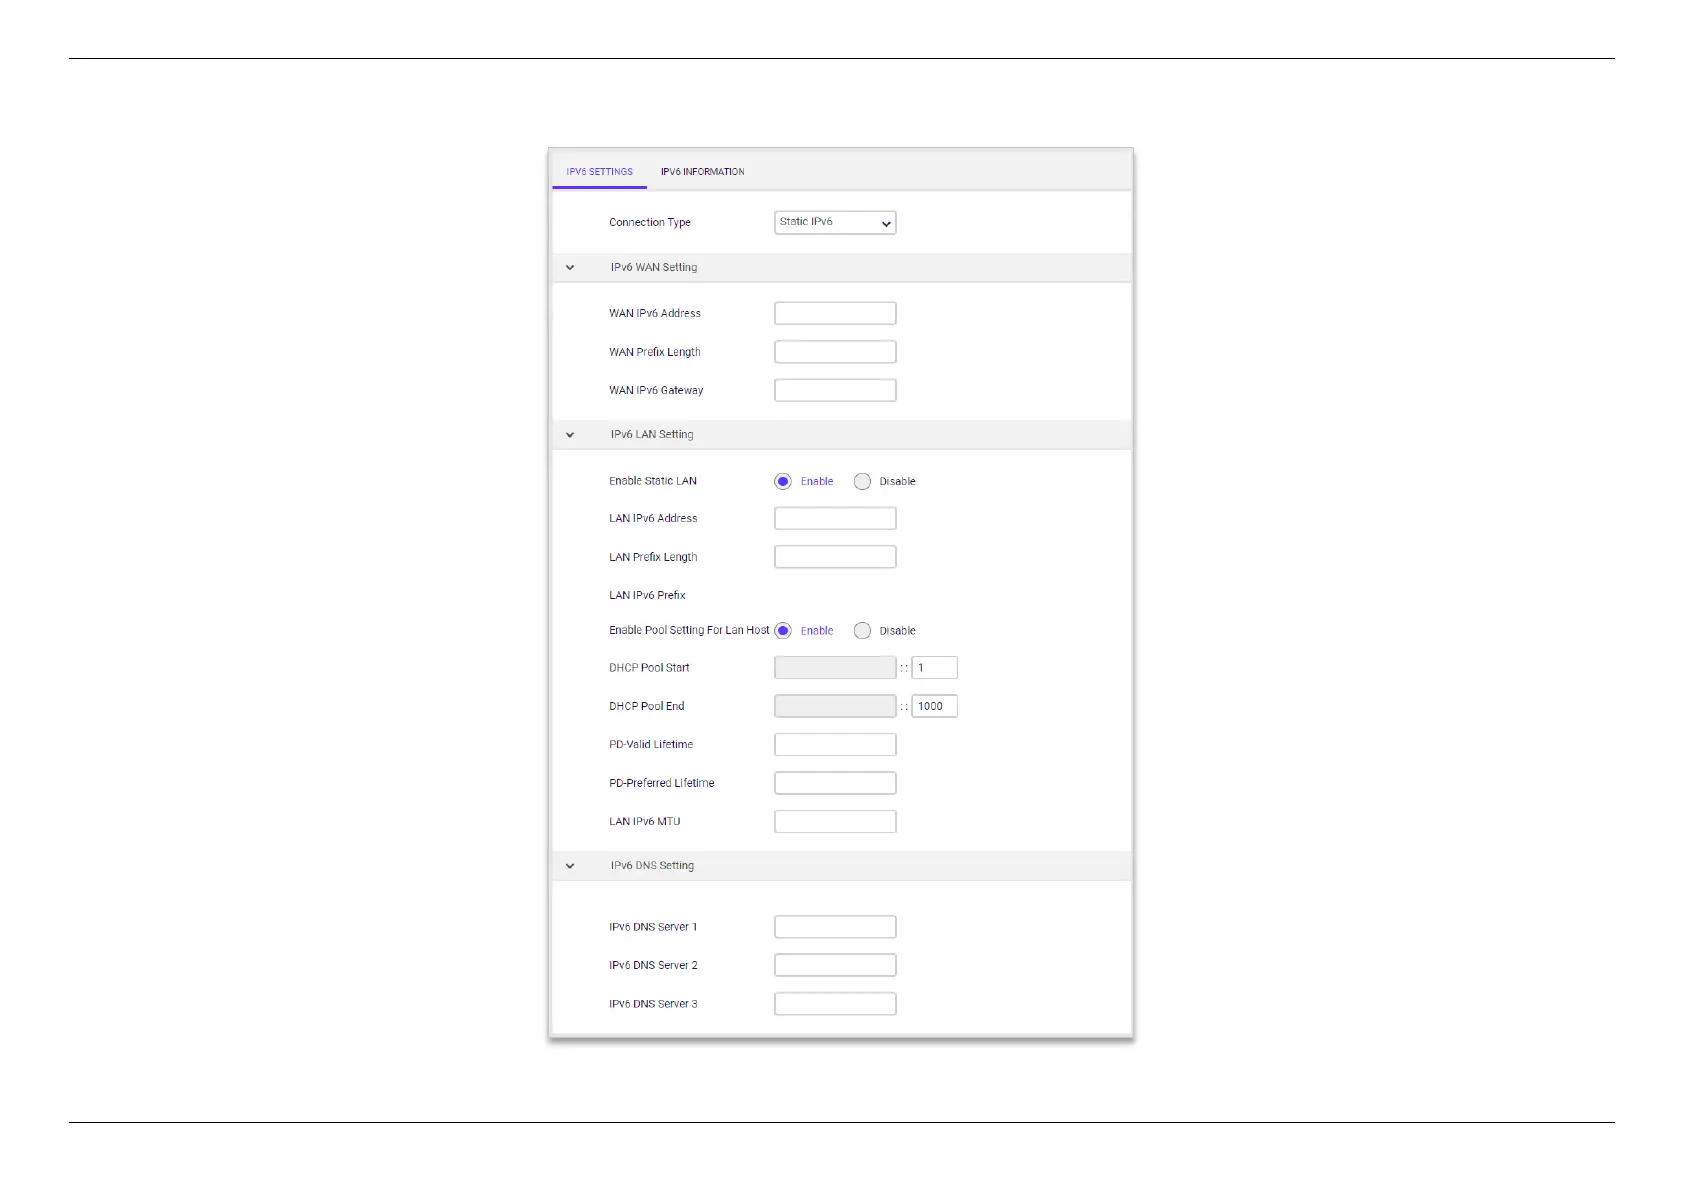Screen dimensions: 1684x1191
Task: Click the IPv6 DNS Server 3 field
Action: (835, 1004)
